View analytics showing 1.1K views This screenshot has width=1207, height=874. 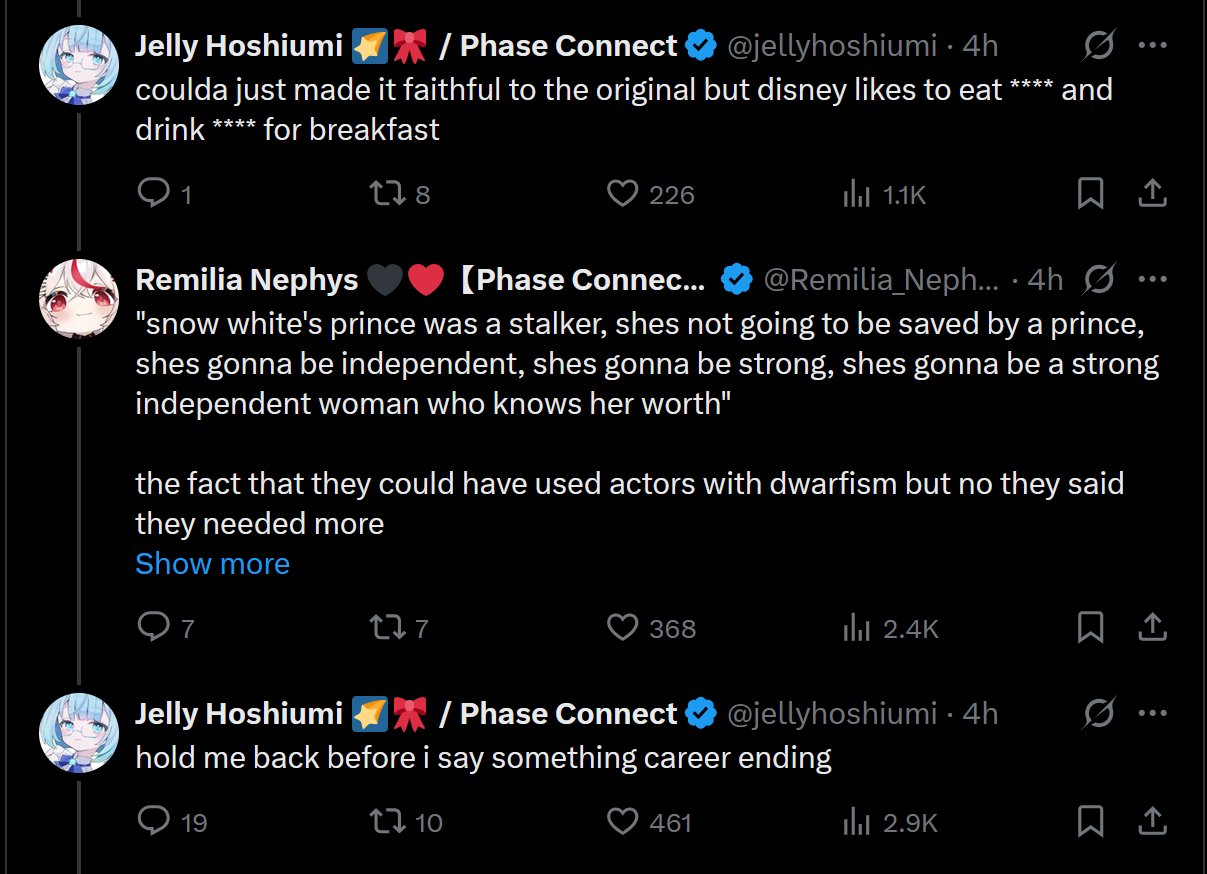coord(857,193)
